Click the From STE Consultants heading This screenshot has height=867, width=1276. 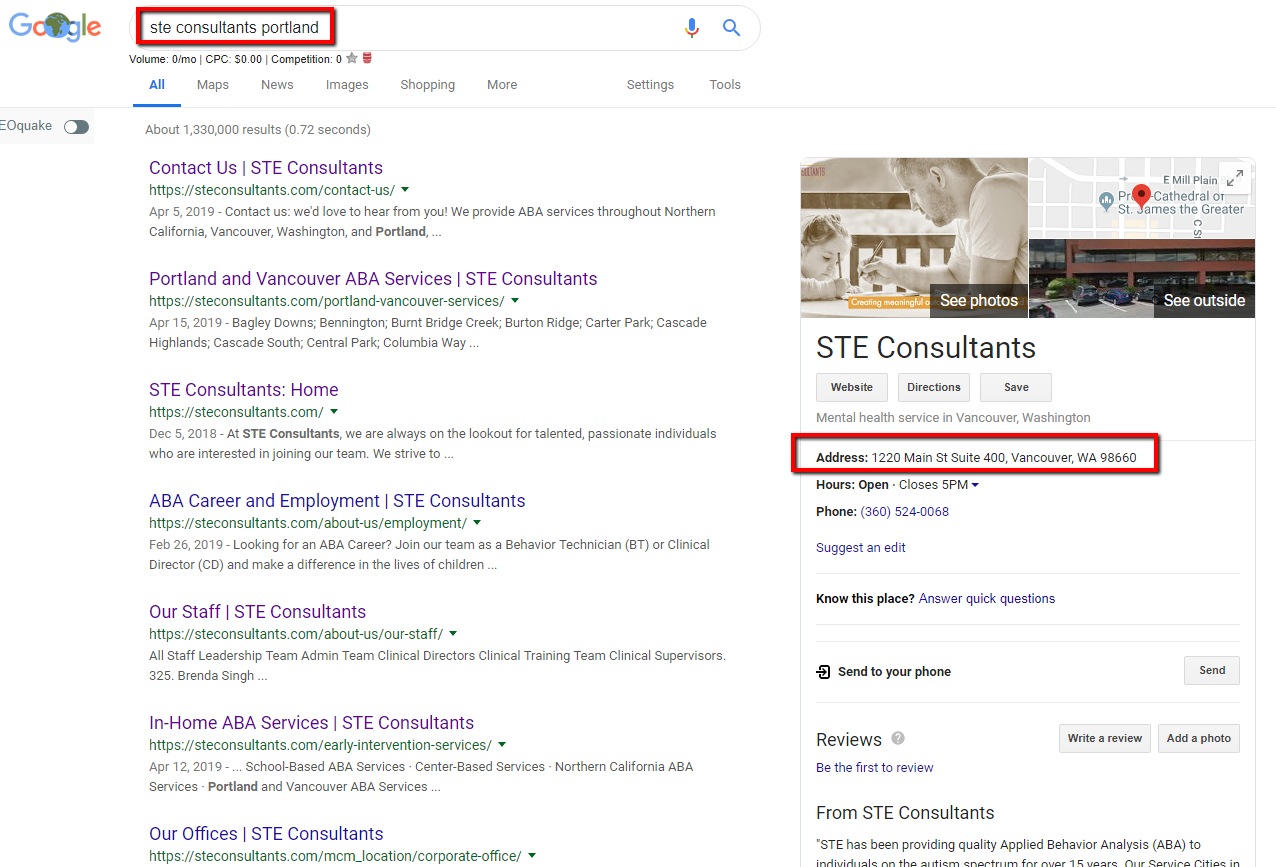pos(905,813)
